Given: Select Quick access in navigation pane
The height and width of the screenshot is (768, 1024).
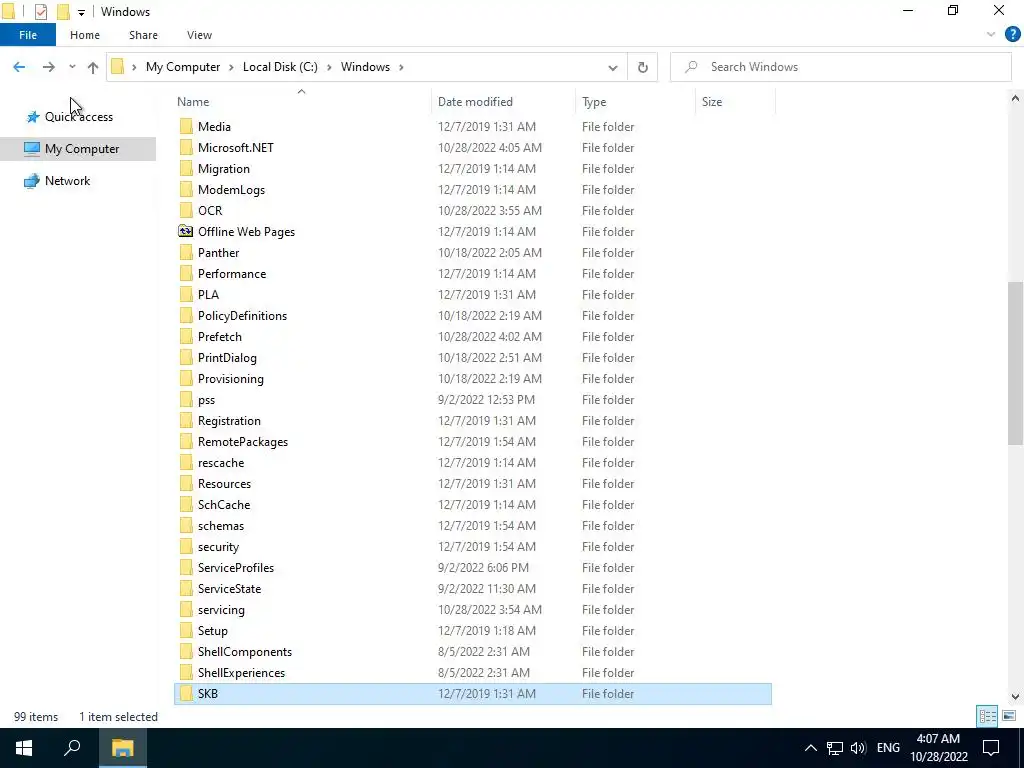Looking at the screenshot, I should tap(78, 117).
